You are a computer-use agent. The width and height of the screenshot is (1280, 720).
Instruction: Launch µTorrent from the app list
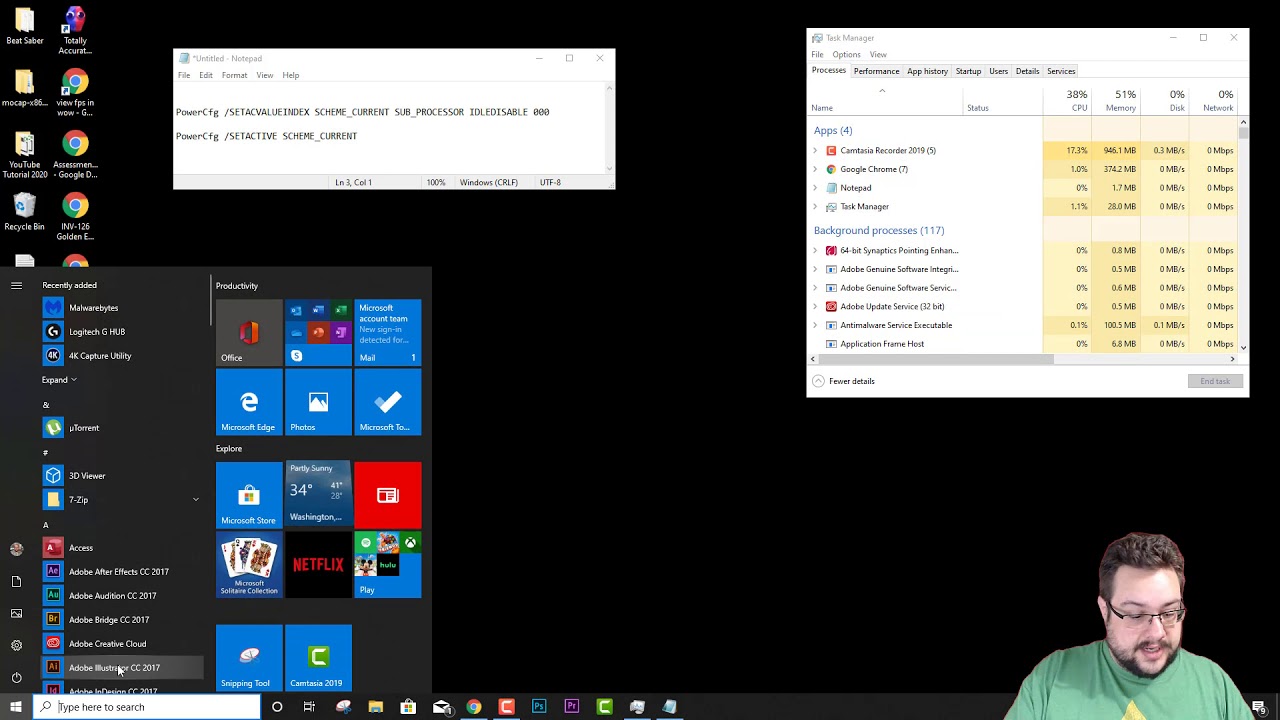tap(122, 428)
